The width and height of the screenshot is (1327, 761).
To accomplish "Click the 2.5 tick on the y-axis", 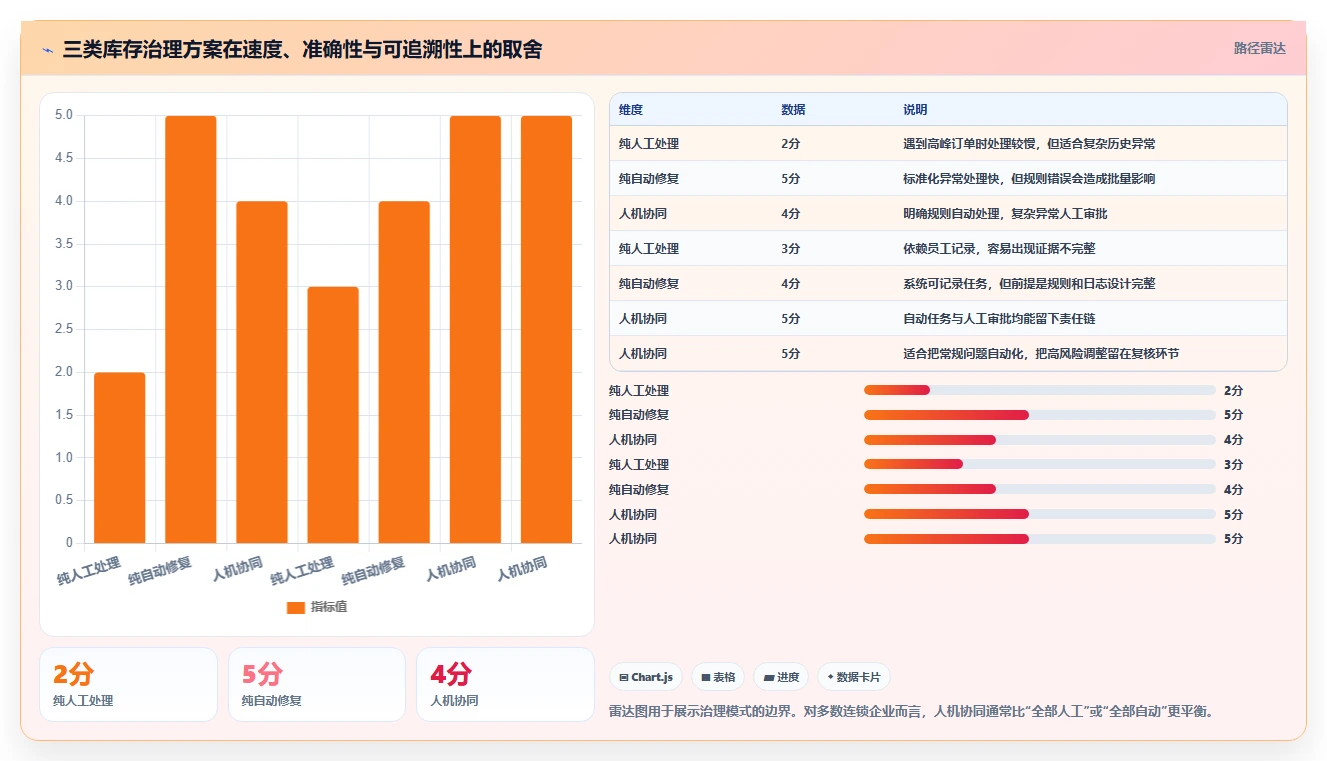I will [64, 329].
